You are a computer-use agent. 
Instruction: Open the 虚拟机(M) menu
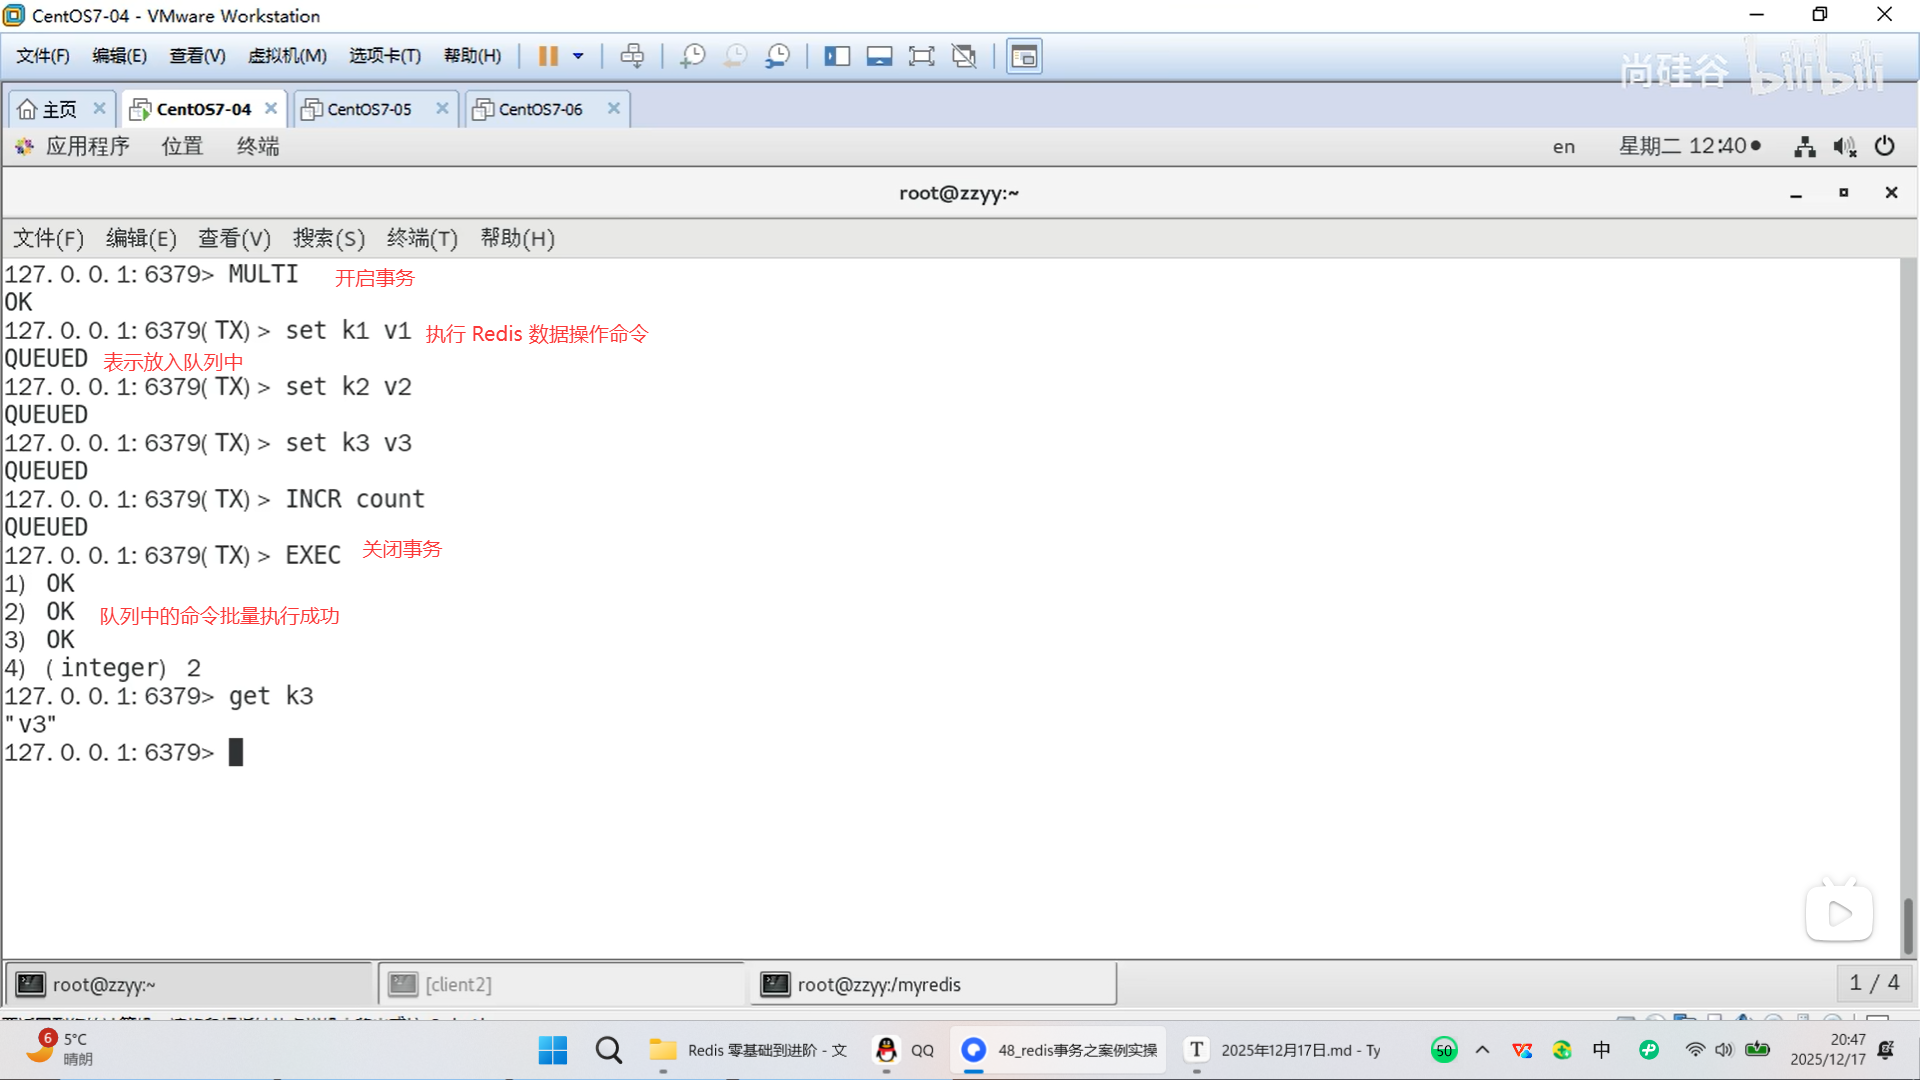[287, 56]
